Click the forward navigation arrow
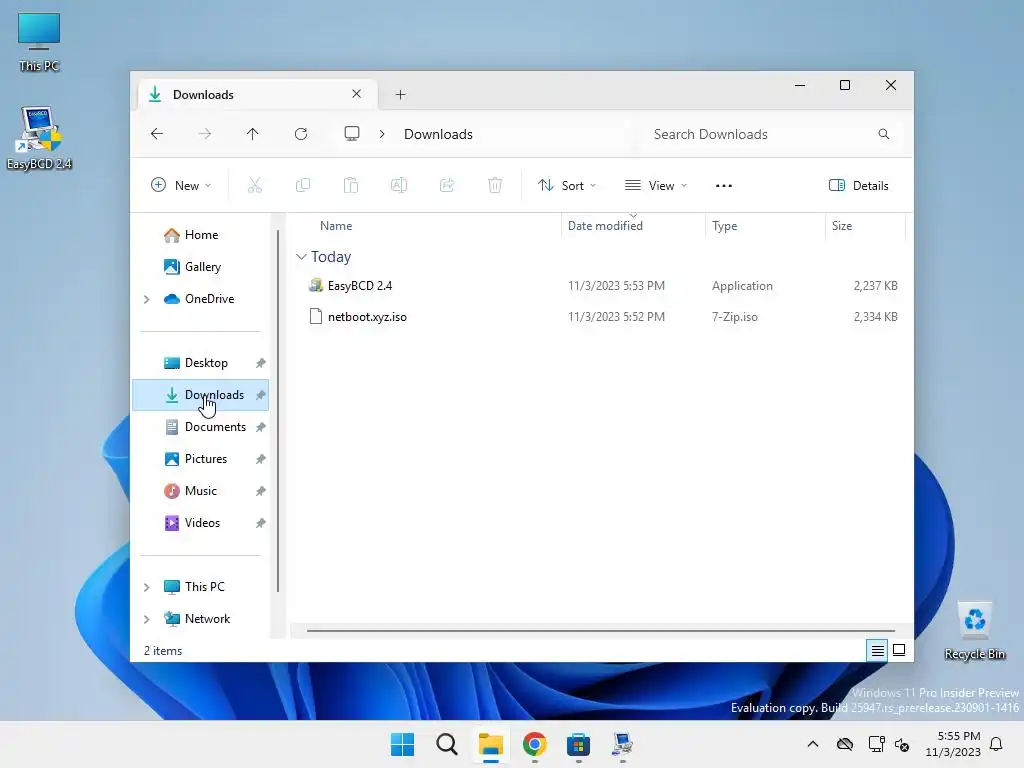 204,134
